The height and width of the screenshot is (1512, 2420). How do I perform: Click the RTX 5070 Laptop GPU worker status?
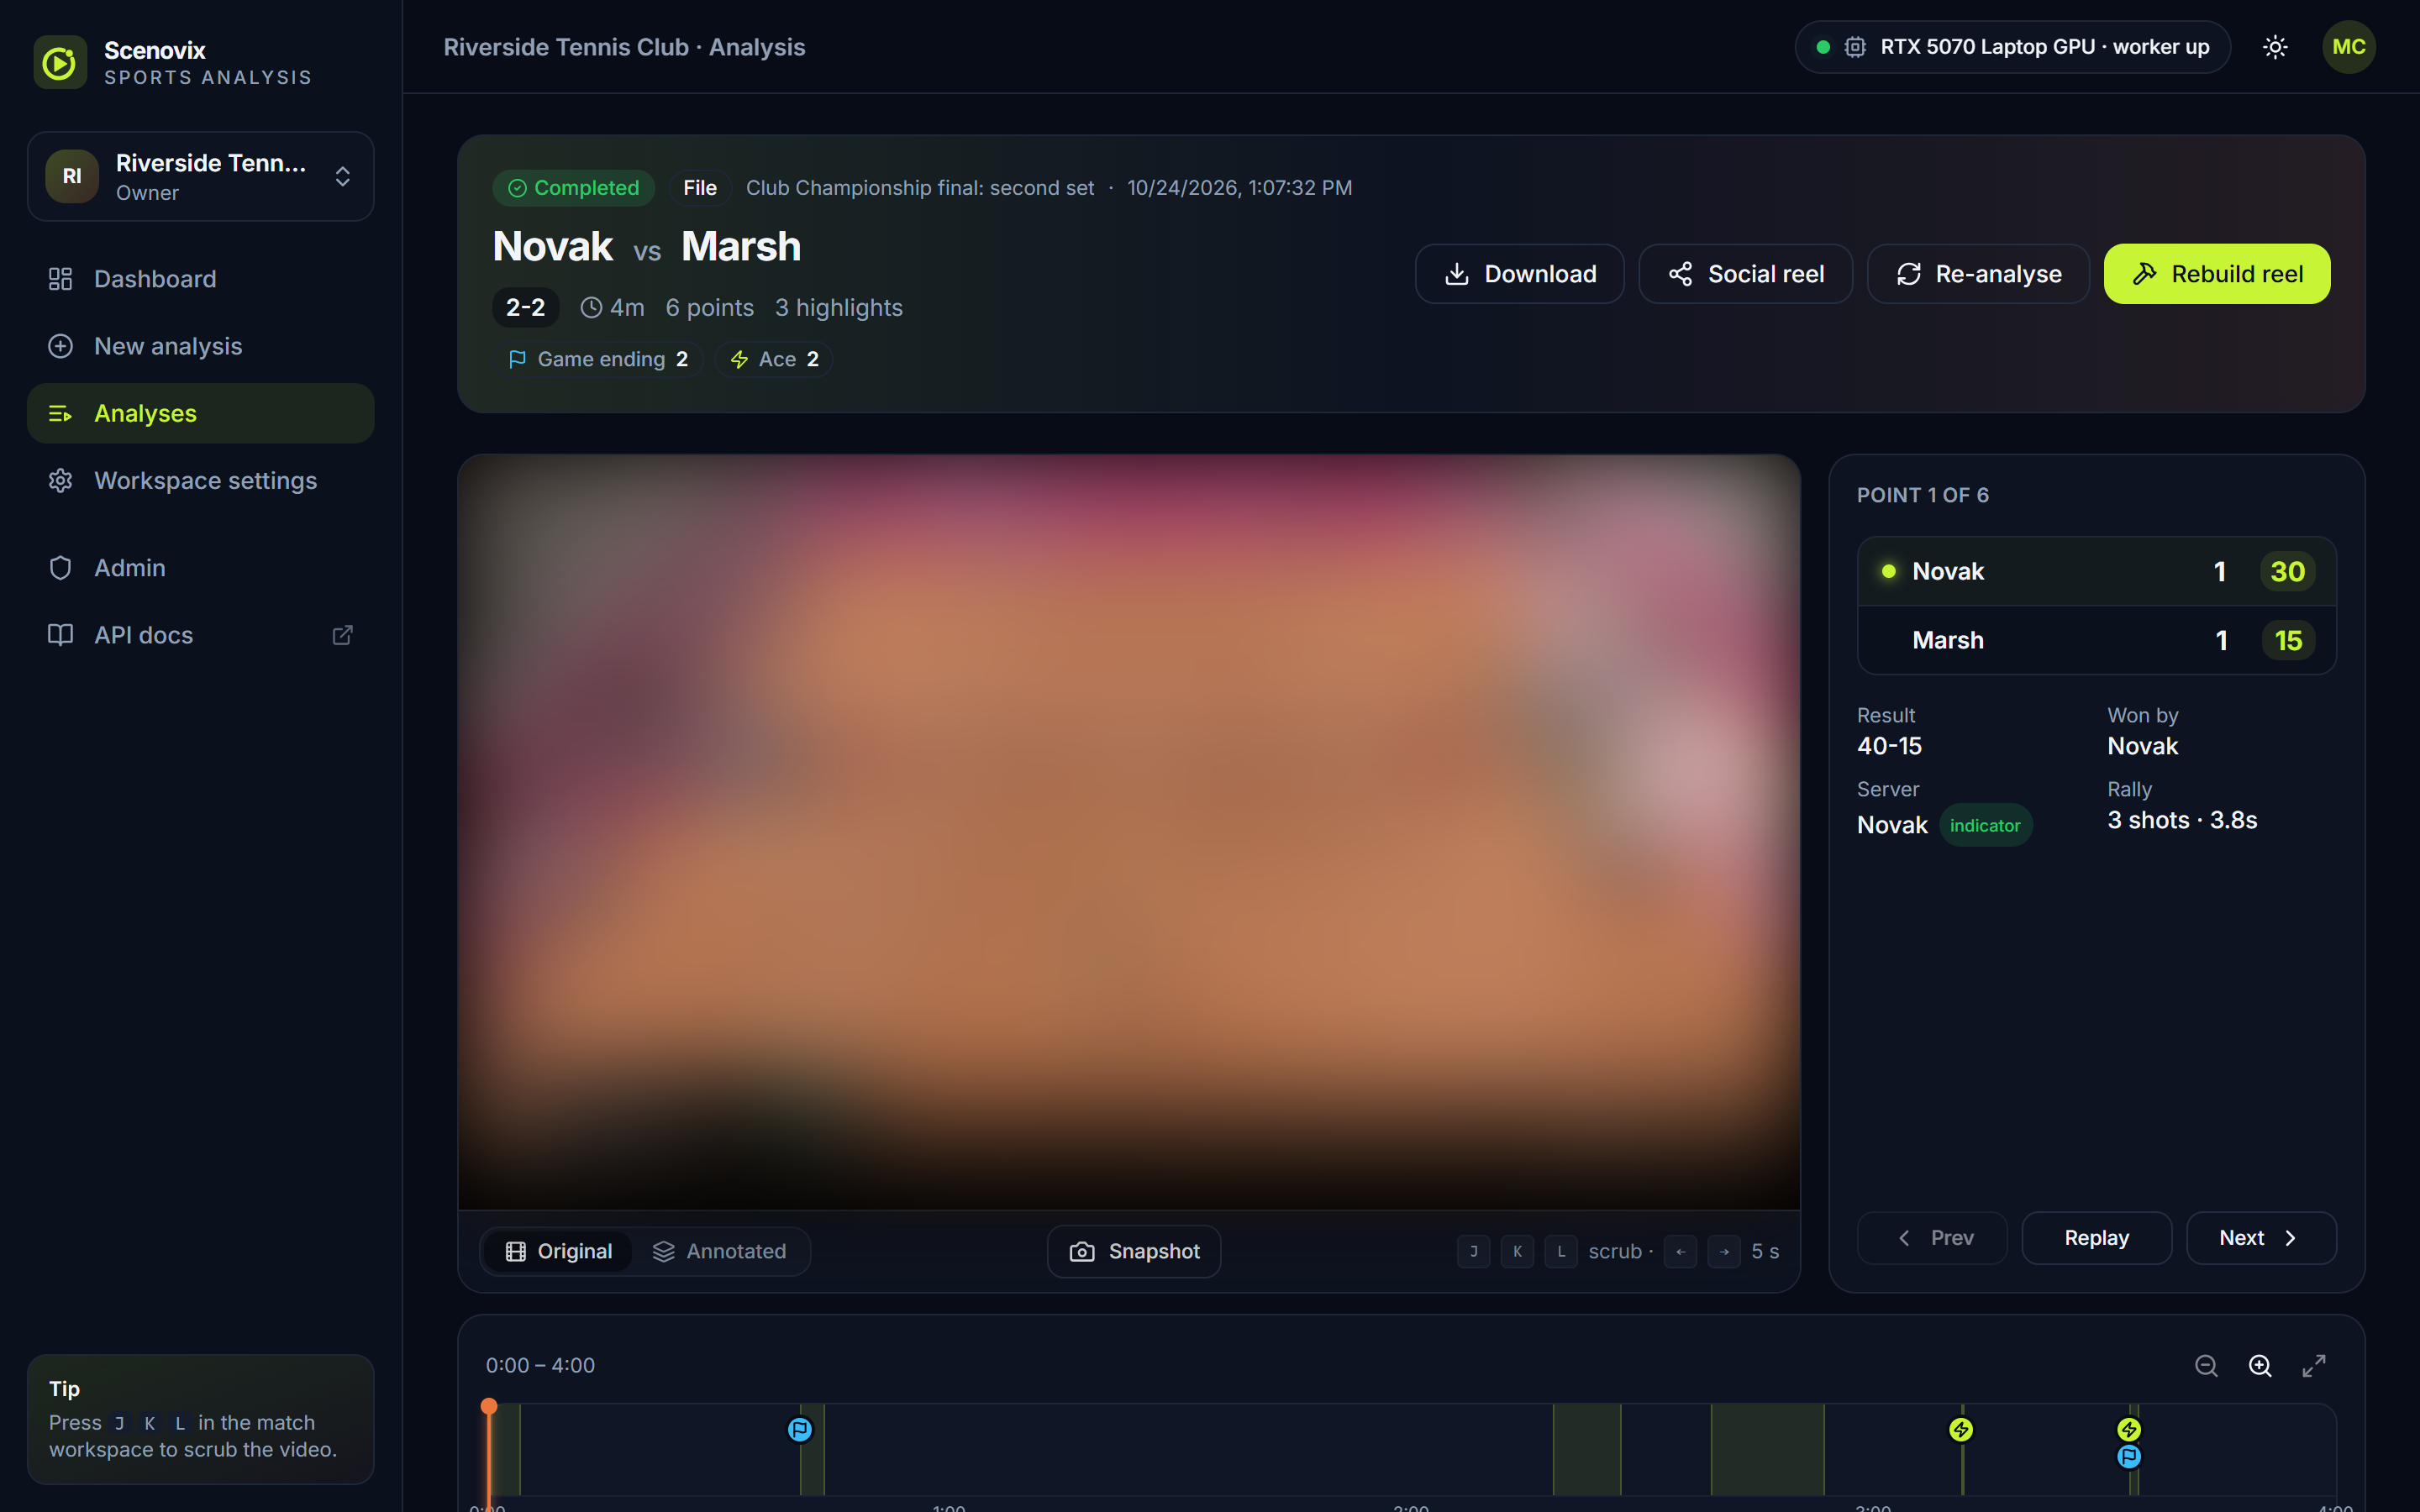[x=2012, y=47]
